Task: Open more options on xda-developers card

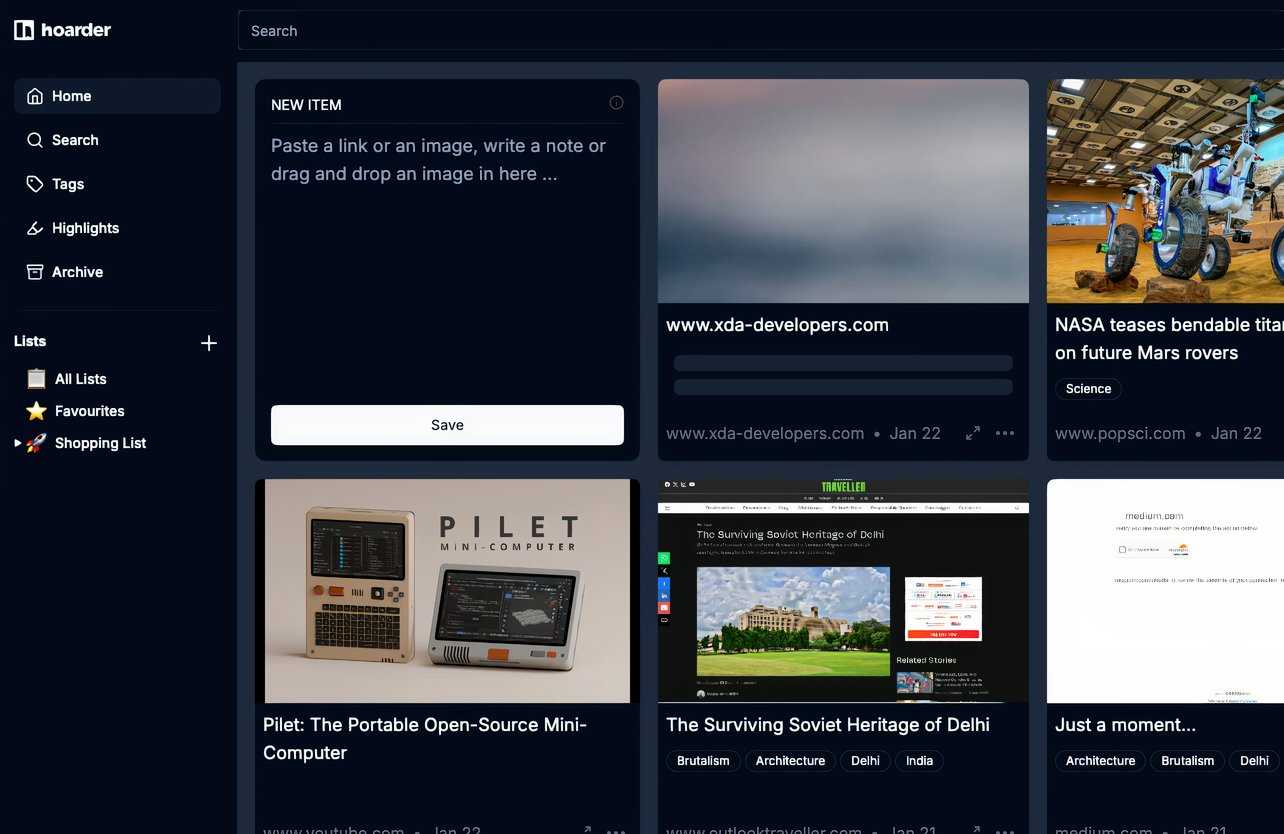Action: 1005,433
